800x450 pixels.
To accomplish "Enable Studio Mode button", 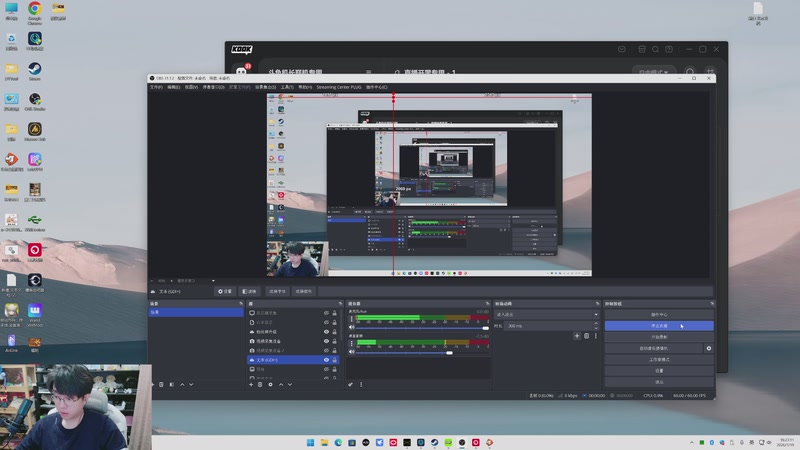I will coord(659,360).
